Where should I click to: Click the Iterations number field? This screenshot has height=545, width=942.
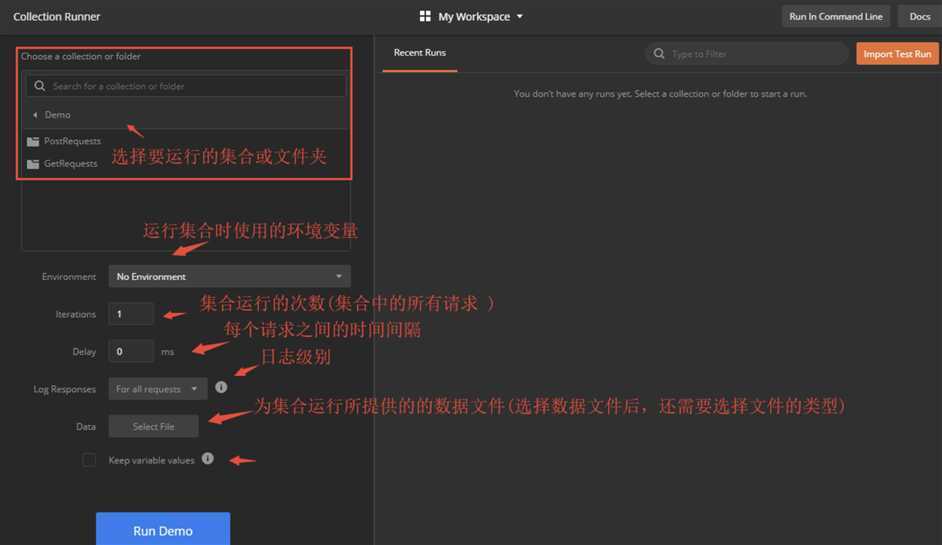pos(131,314)
